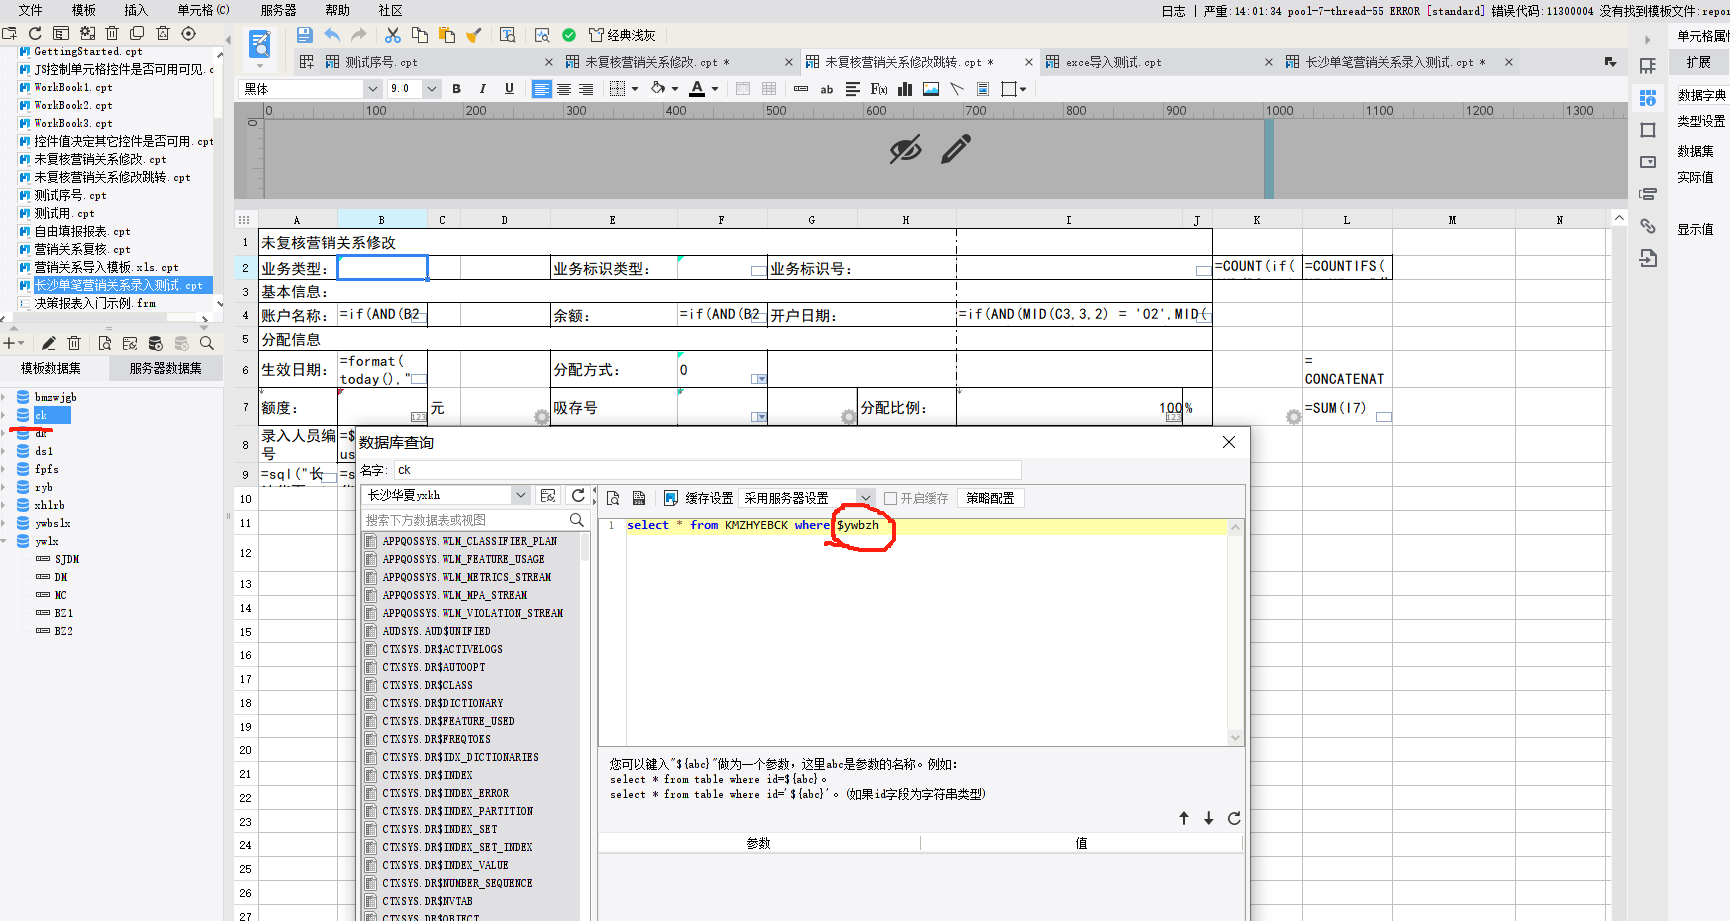The image size is (1730, 921).
Task: Preview query results in the dialog toolbar
Action: tap(613, 498)
